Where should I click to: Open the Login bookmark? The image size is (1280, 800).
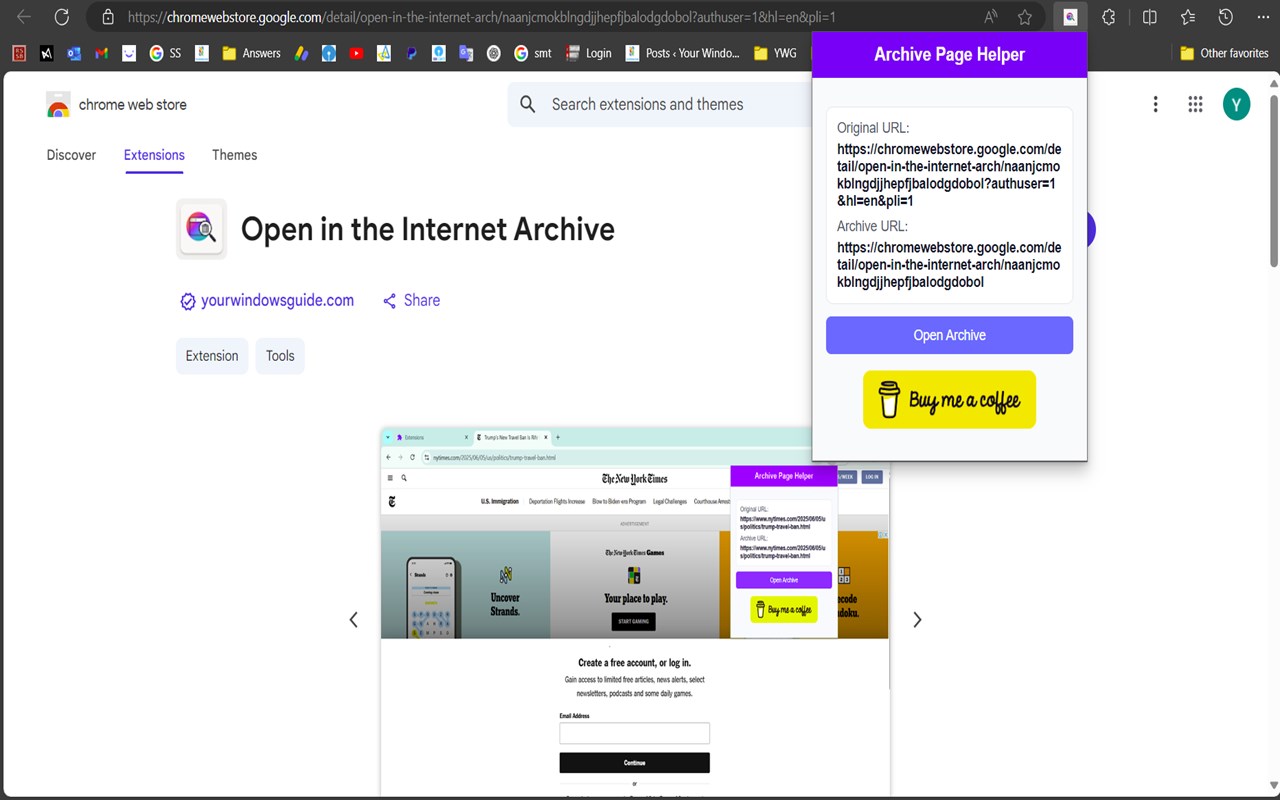[x=588, y=53]
